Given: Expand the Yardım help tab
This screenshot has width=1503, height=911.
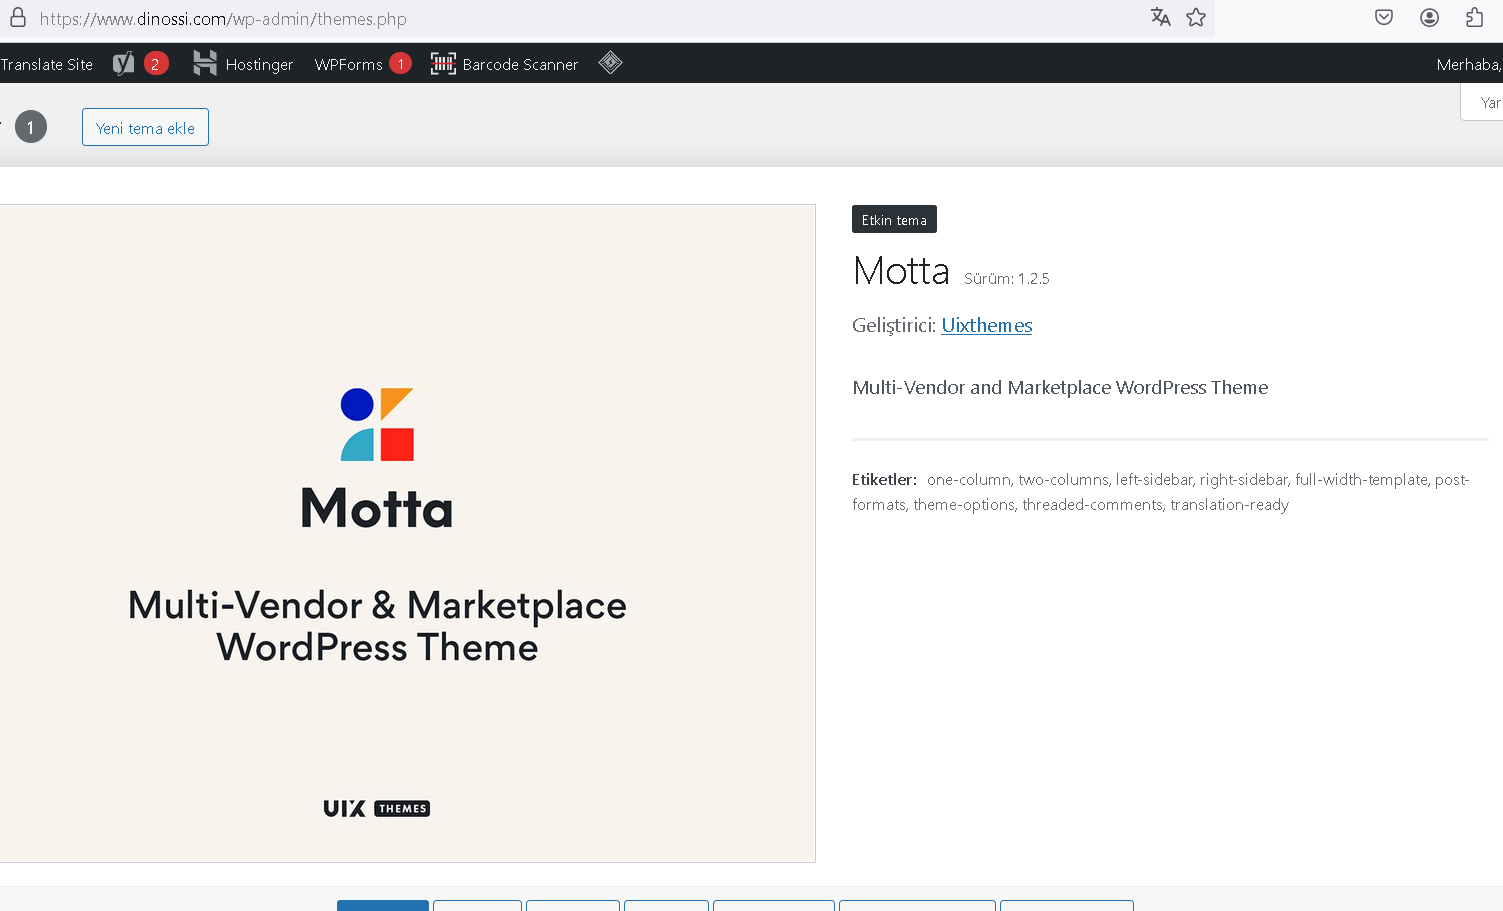Looking at the screenshot, I should (x=1483, y=102).
